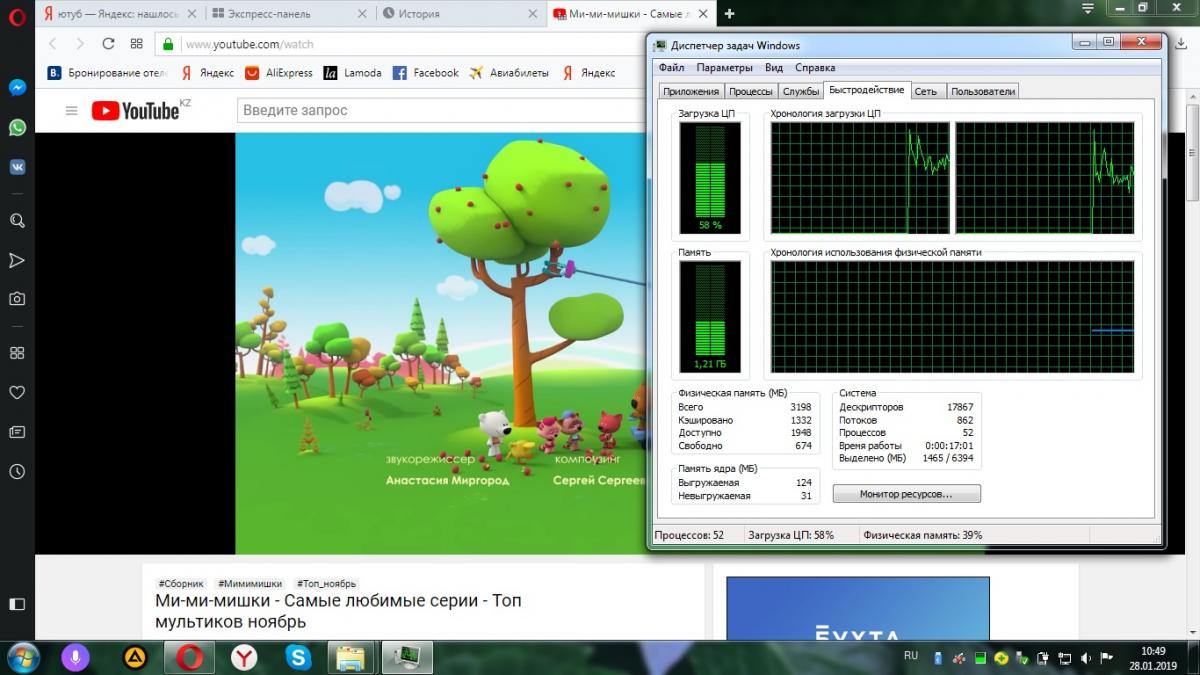Click the #Топ_ноябрь hashtag

pos(326,584)
